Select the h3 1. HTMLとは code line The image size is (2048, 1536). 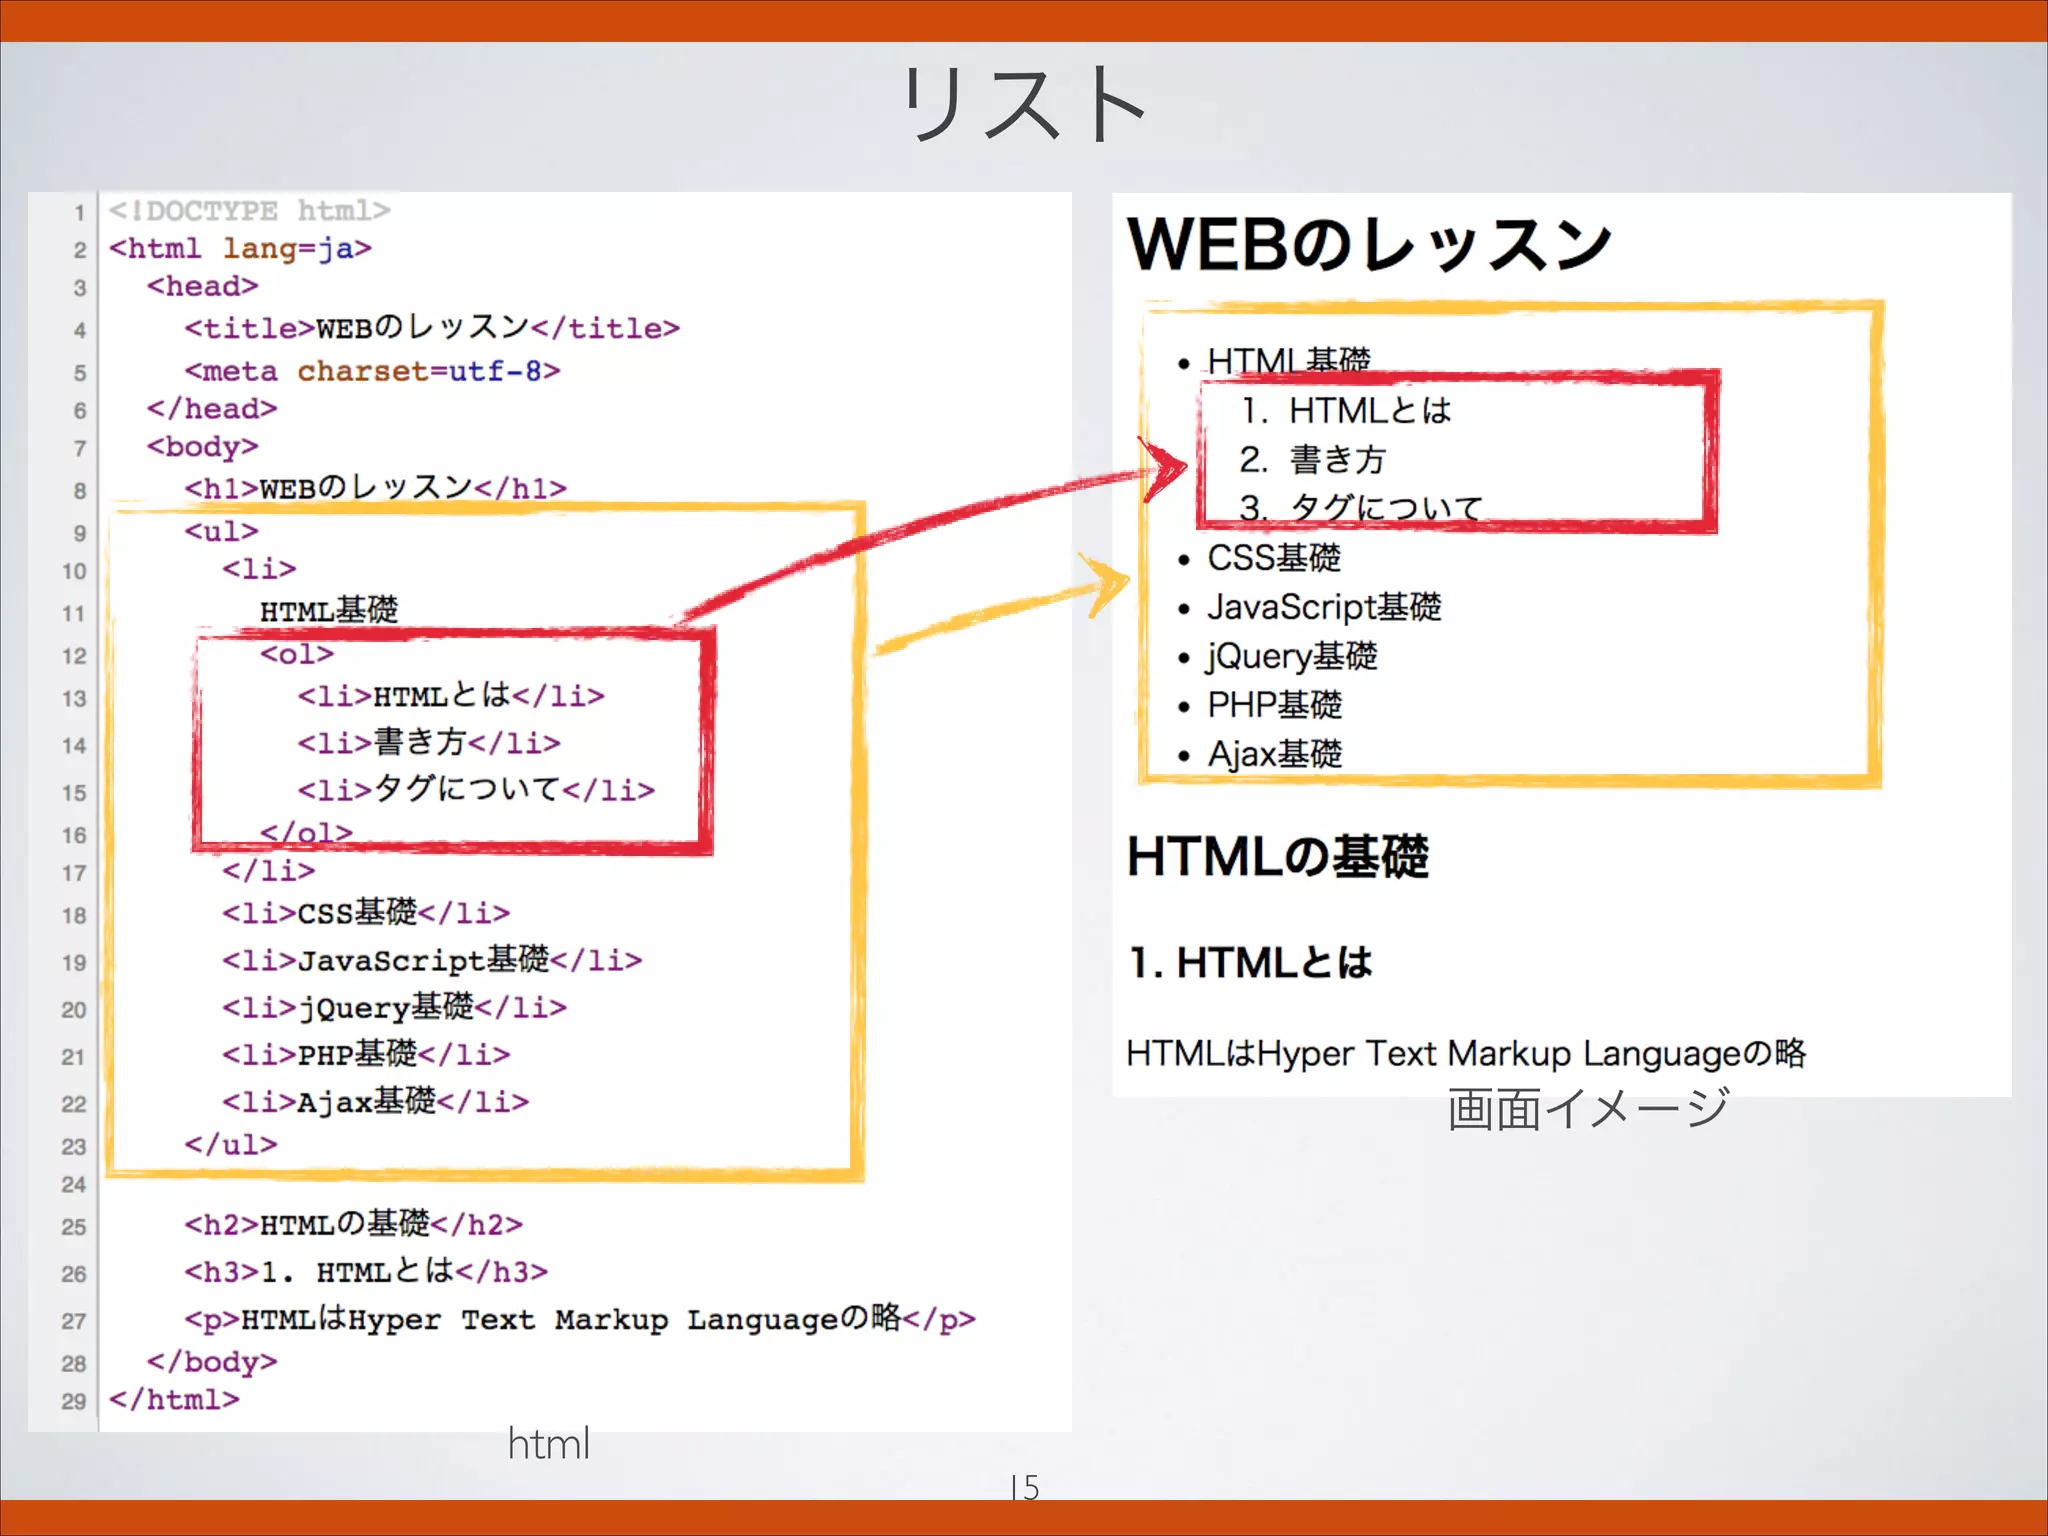[366, 1271]
